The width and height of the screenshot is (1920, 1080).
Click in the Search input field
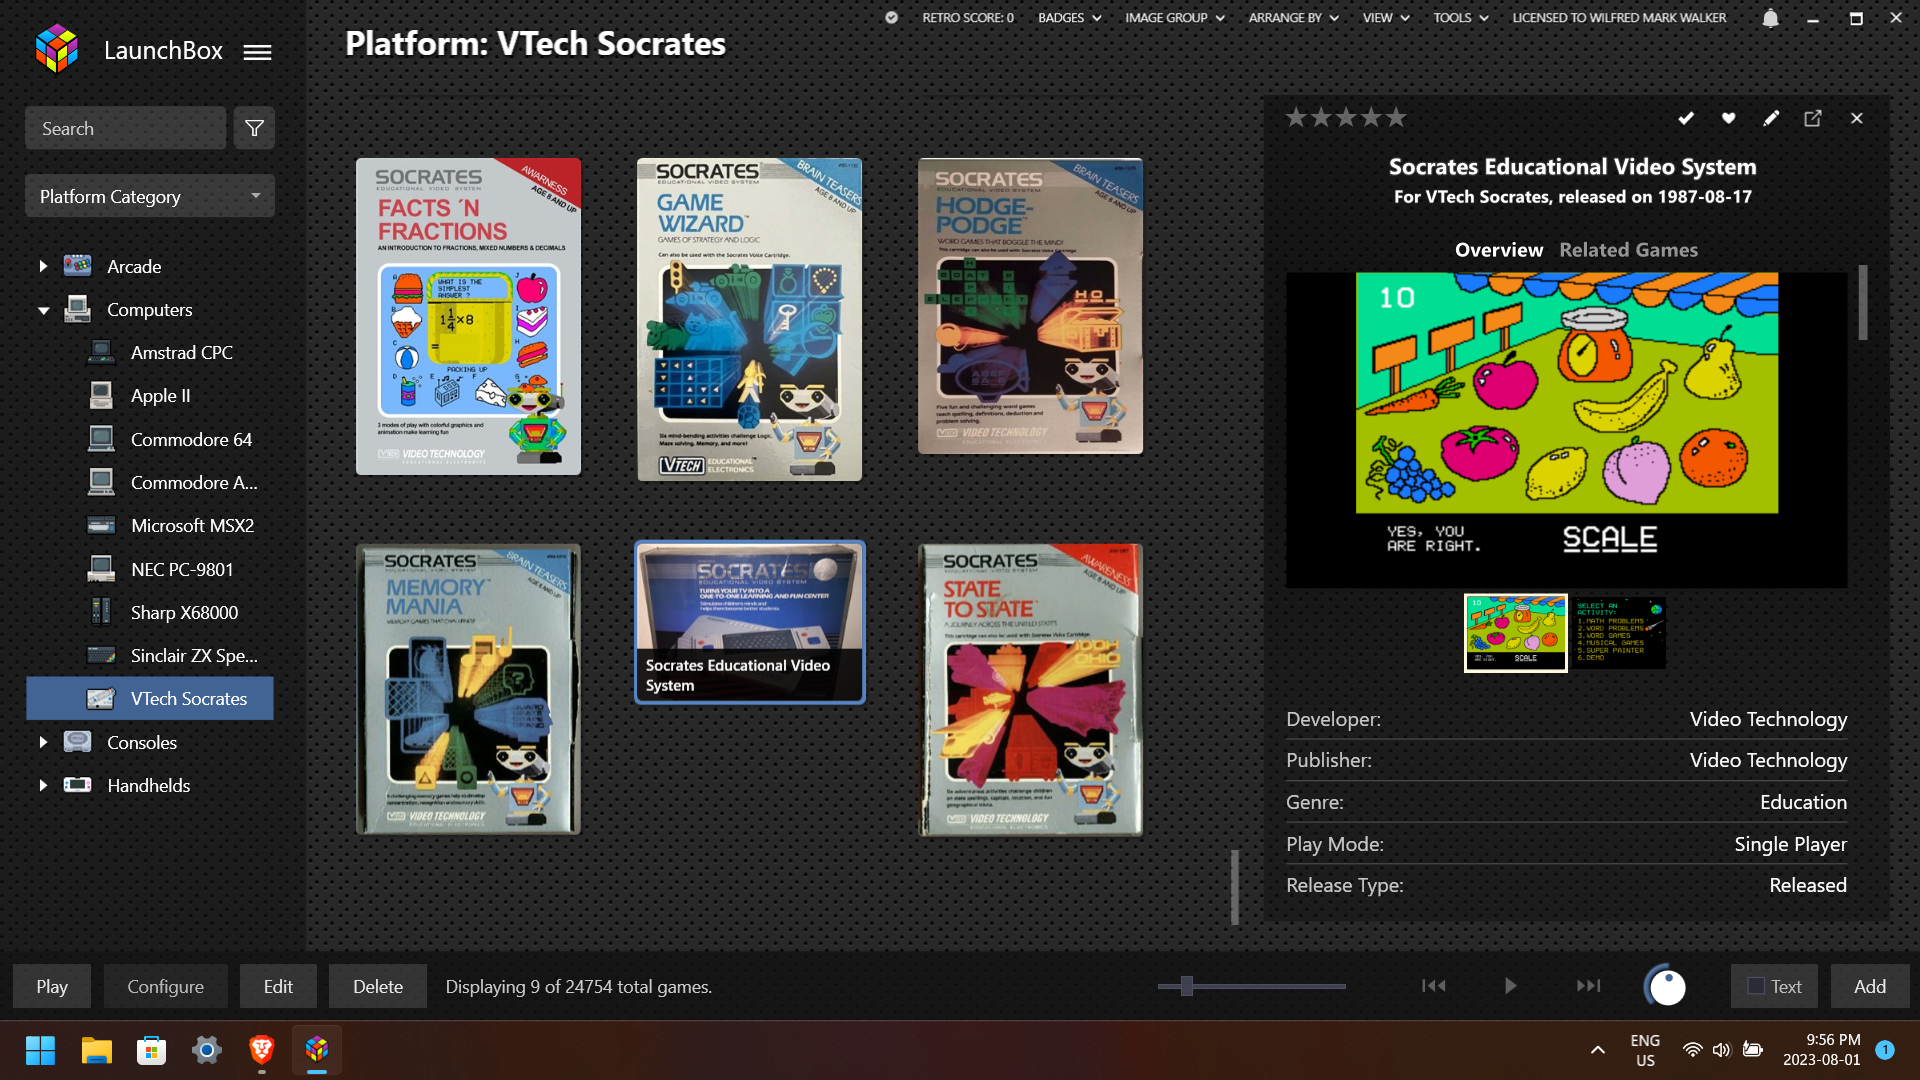[x=125, y=128]
